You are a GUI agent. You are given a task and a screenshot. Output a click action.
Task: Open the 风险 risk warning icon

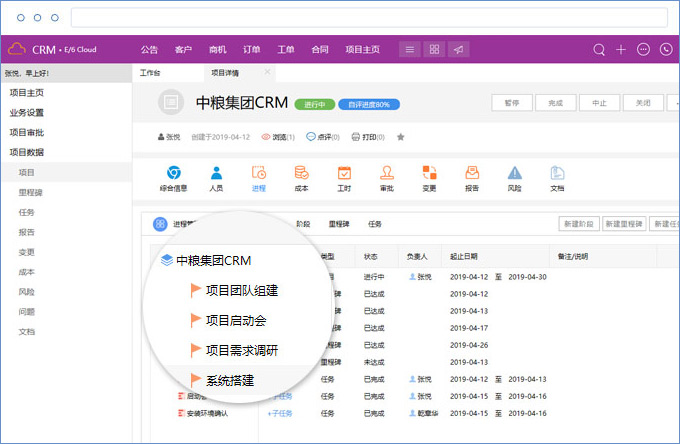pos(514,177)
